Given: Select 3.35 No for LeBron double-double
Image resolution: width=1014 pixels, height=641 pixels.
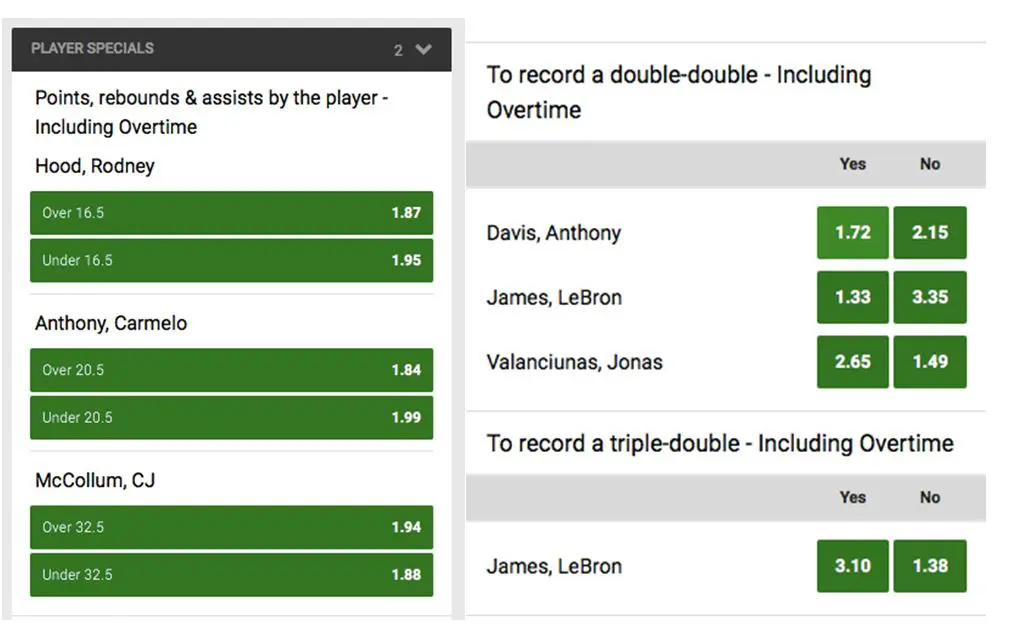Looking at the screenshot, I should [930, 297].
